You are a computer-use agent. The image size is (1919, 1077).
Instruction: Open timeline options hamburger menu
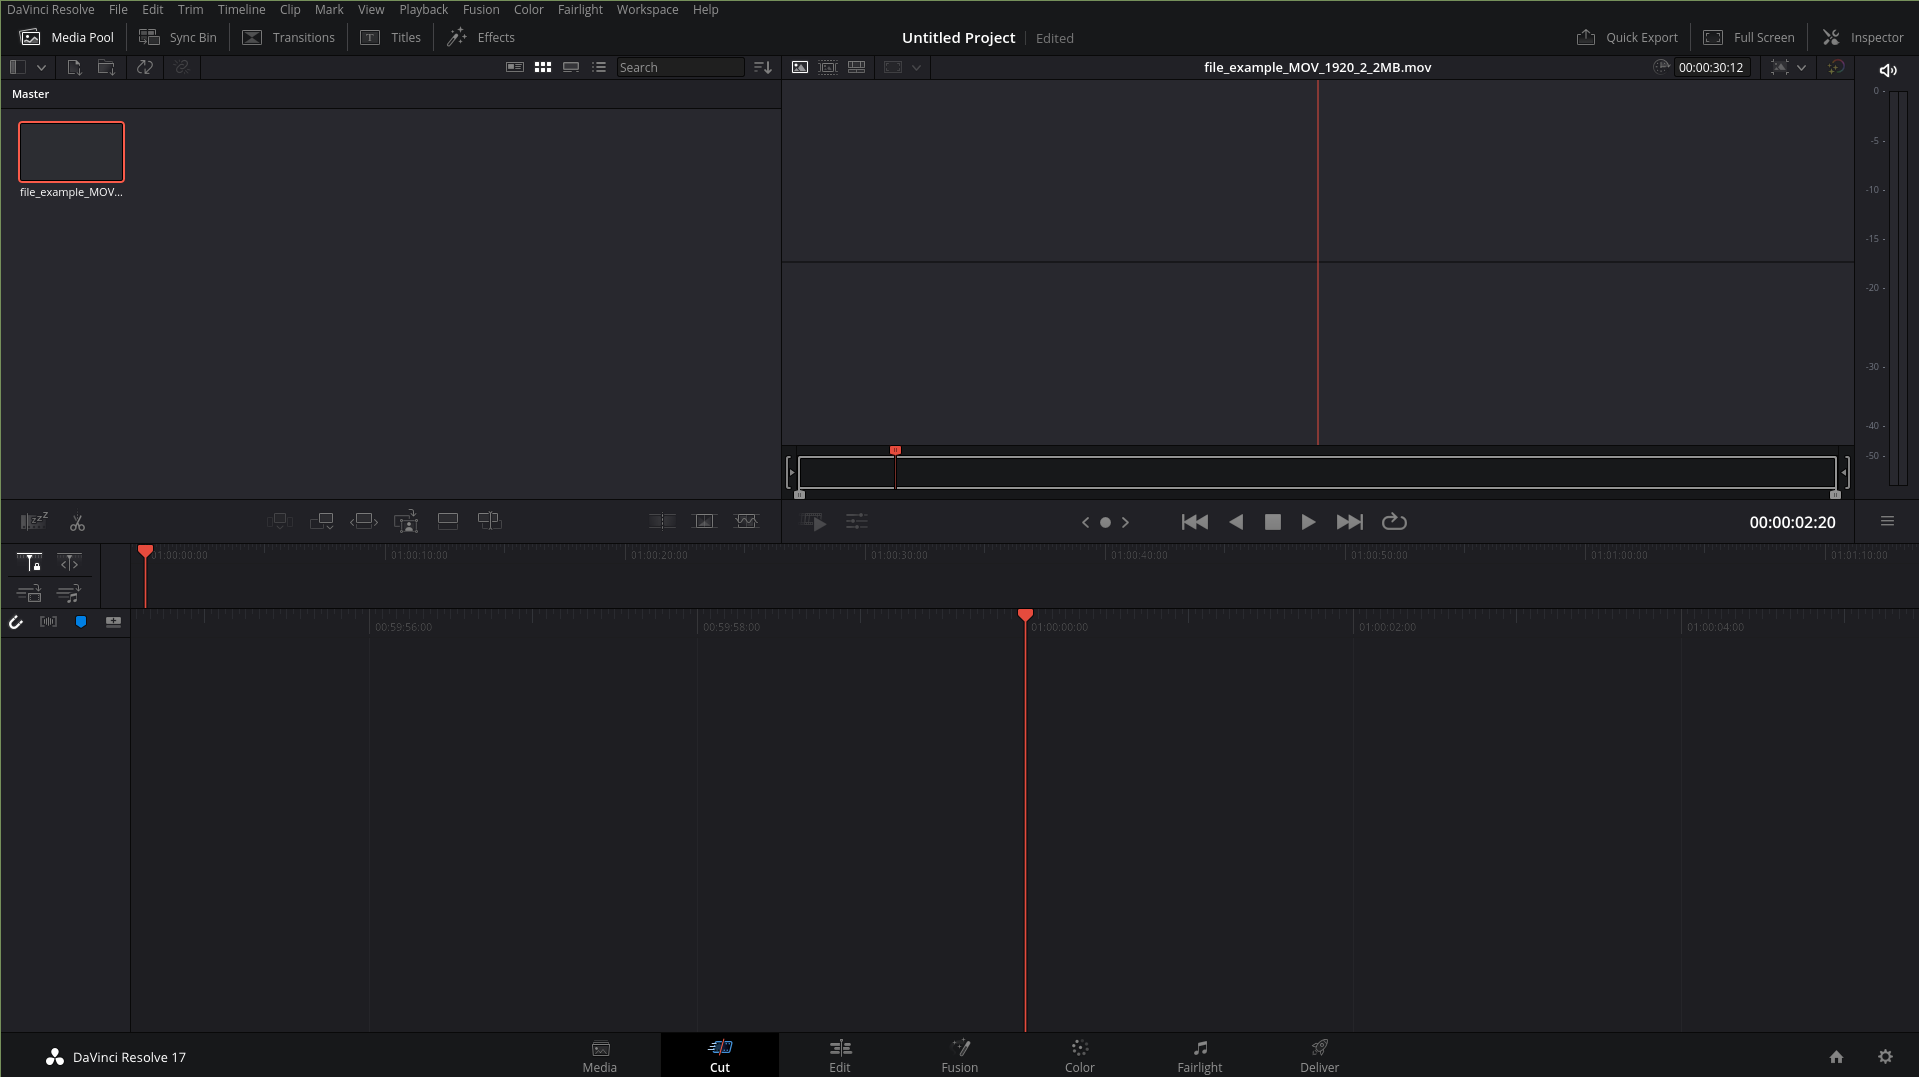click(x=1887, y=521)
